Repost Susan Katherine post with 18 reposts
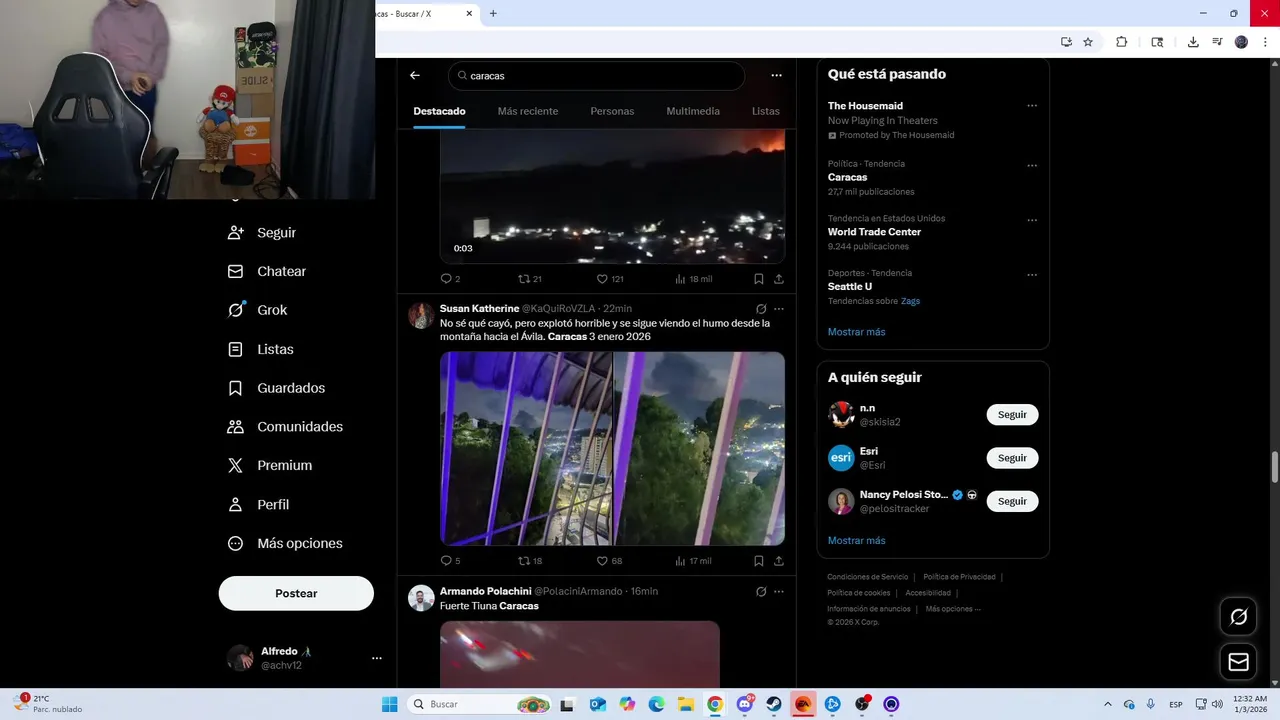 529,561
